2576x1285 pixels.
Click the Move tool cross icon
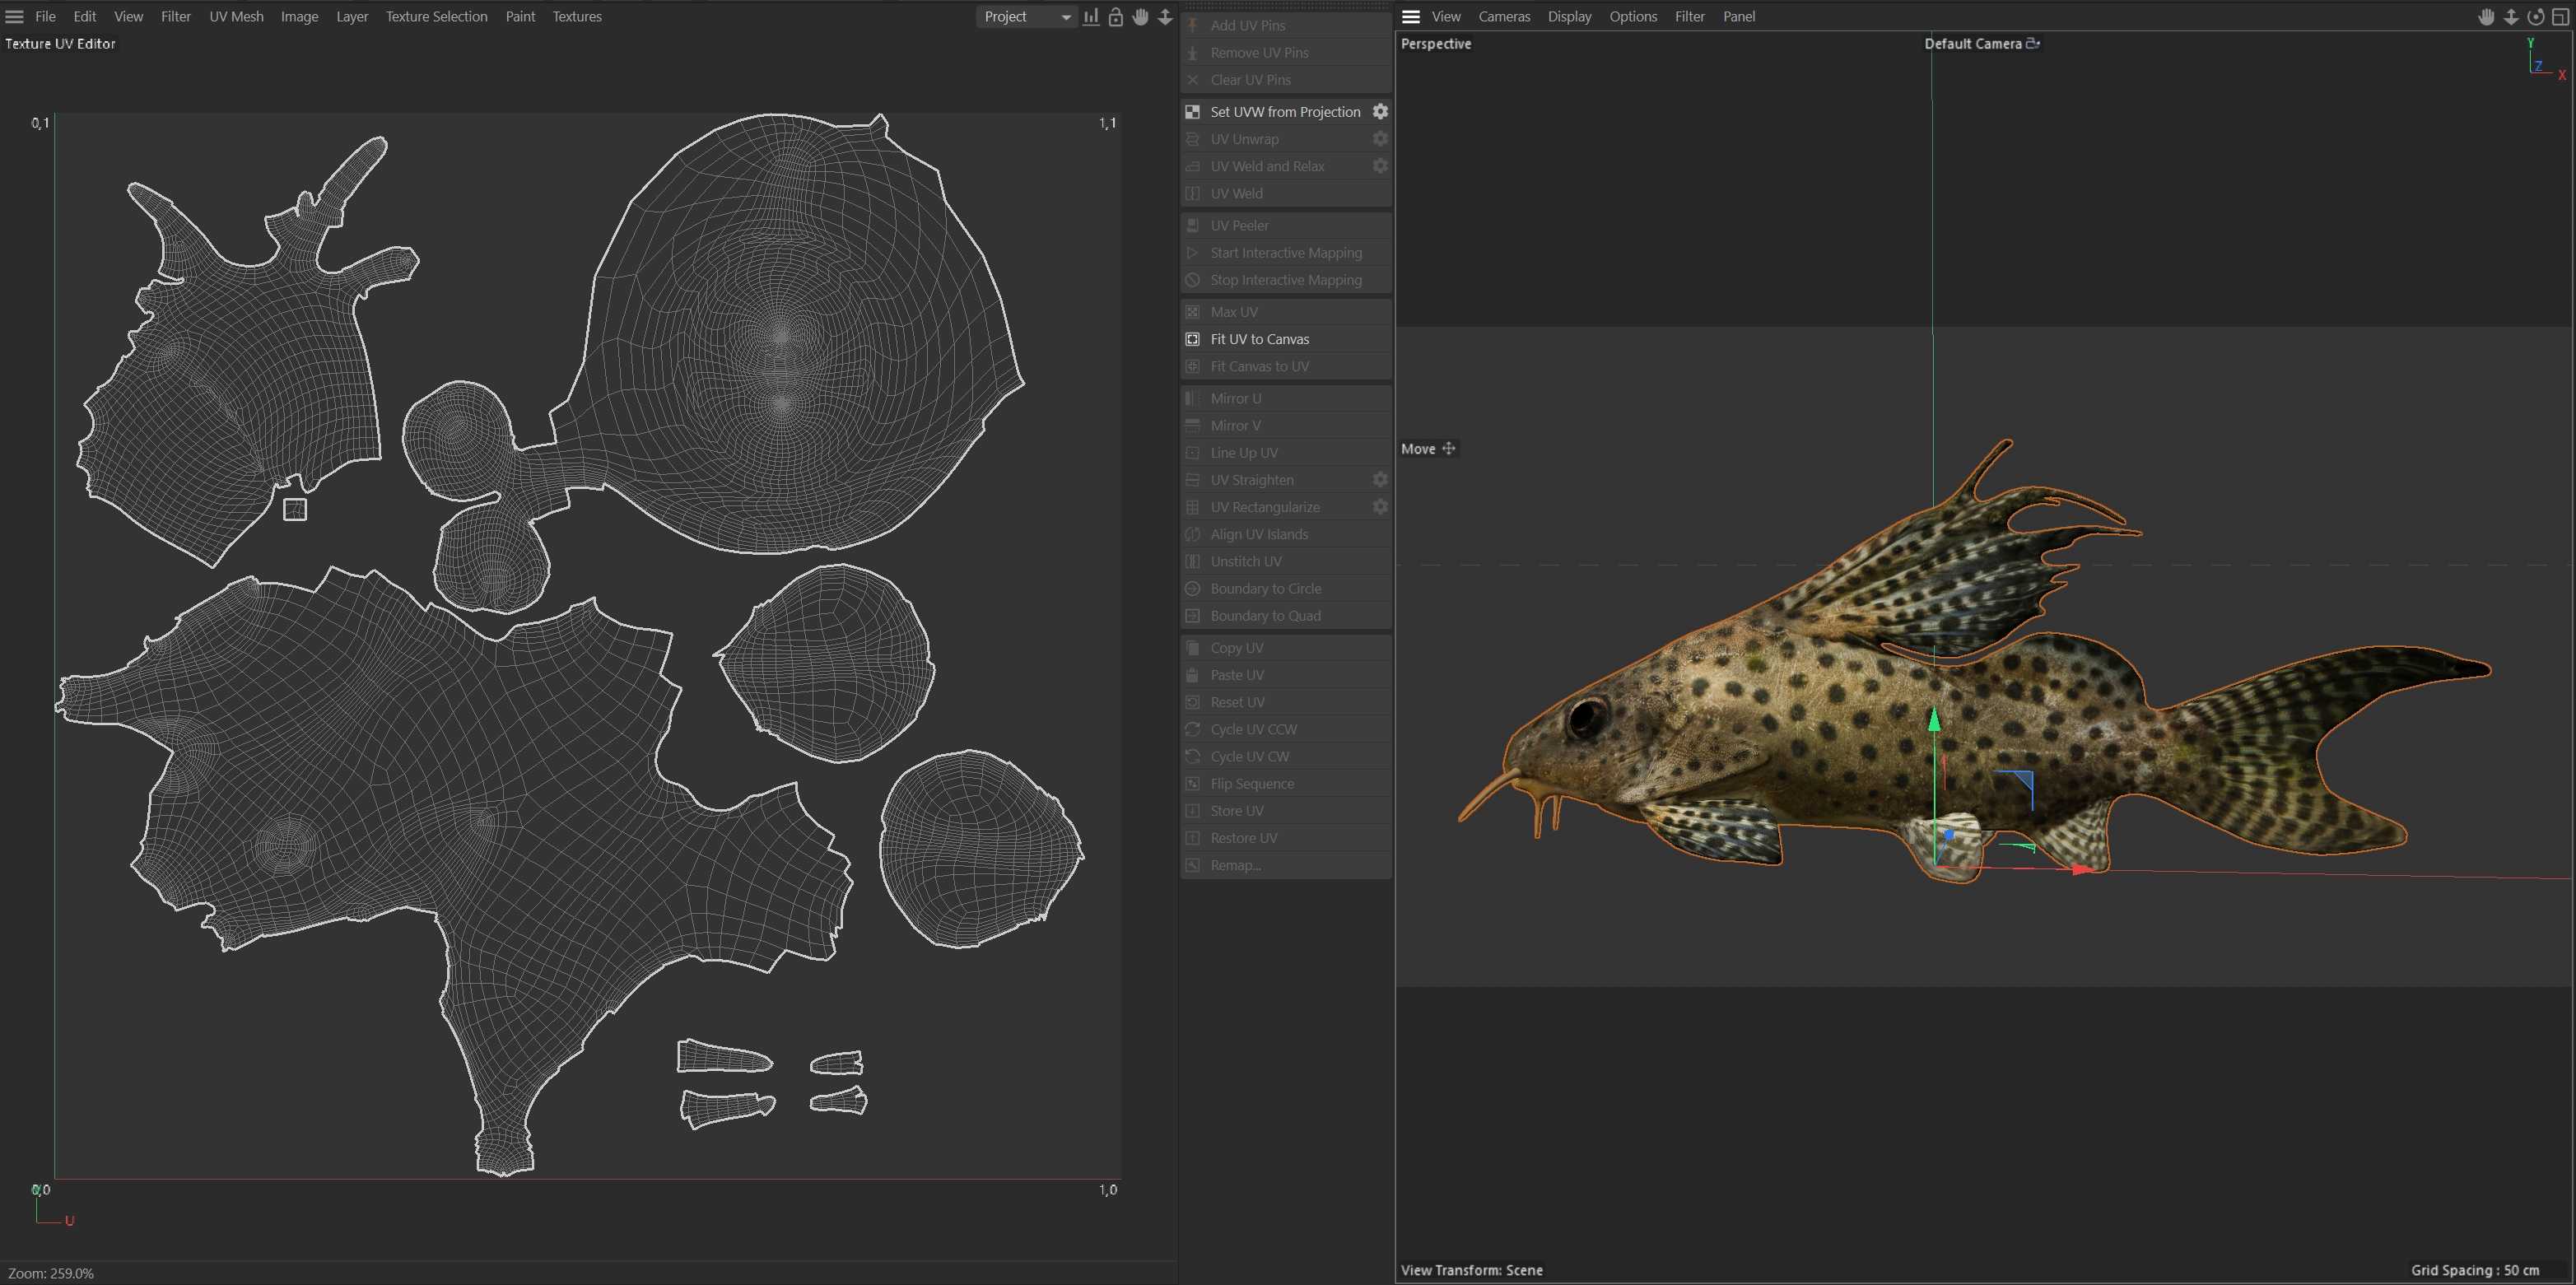pyautogui.click(x=1448, y=448)
